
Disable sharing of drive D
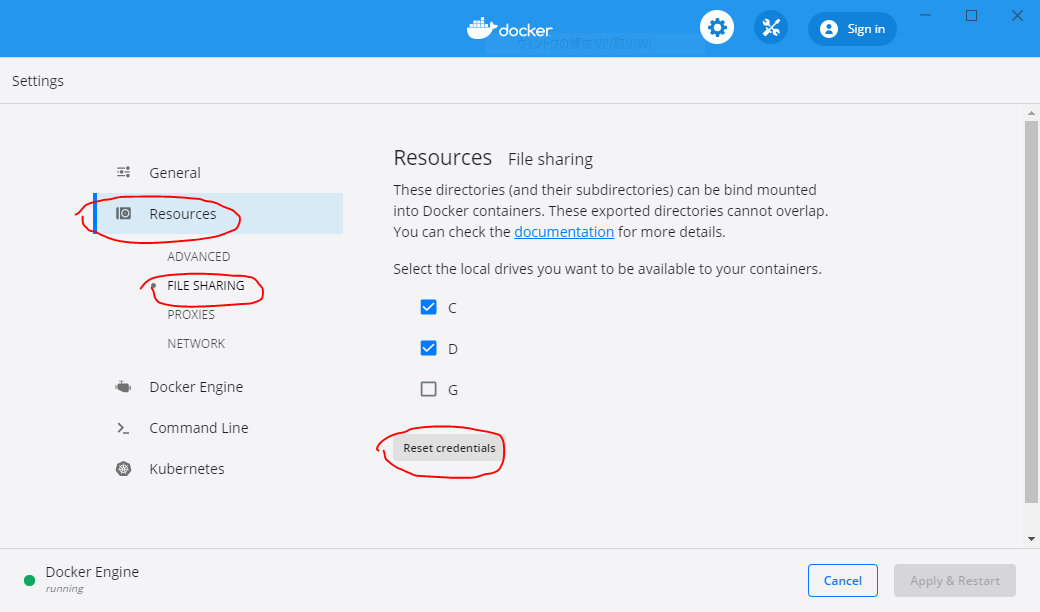point(429,348)
